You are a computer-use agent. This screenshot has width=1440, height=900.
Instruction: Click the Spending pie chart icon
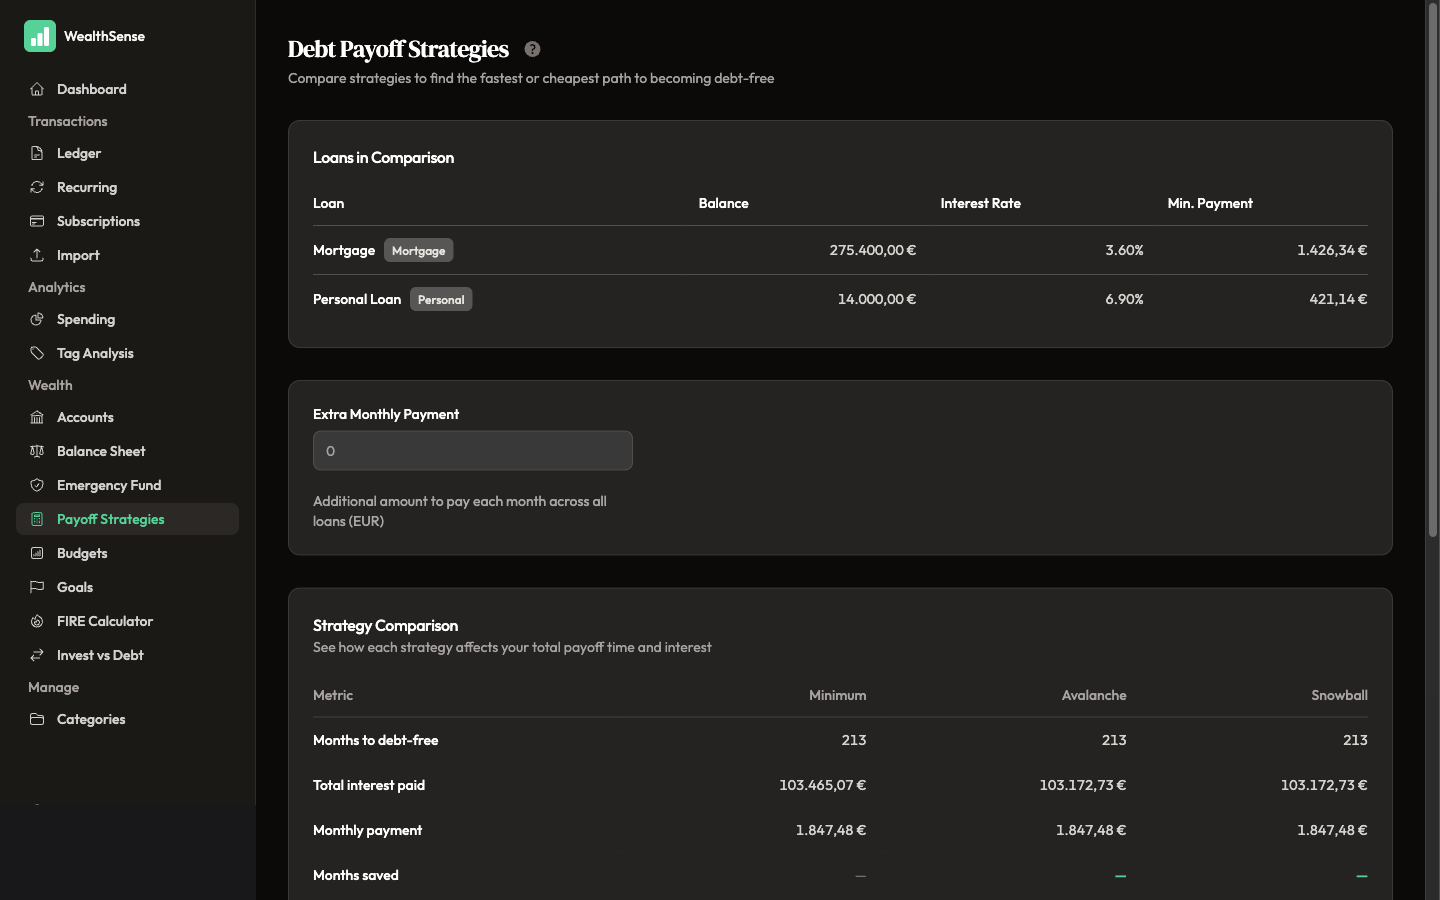(37, 319)
